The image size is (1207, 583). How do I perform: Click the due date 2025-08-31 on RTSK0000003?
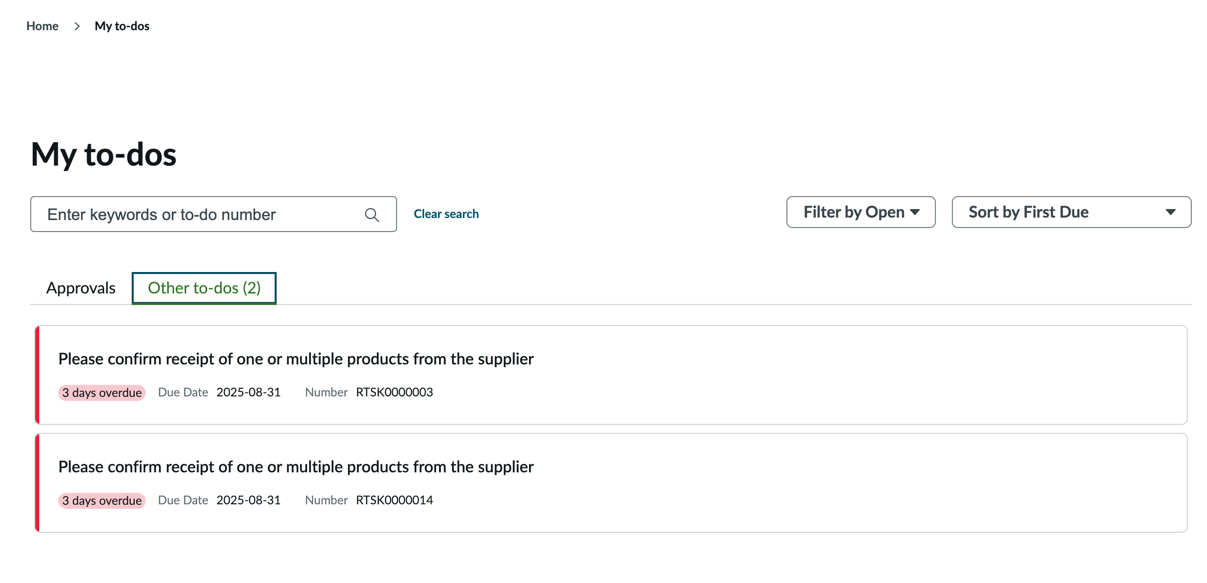pos(248,393)
